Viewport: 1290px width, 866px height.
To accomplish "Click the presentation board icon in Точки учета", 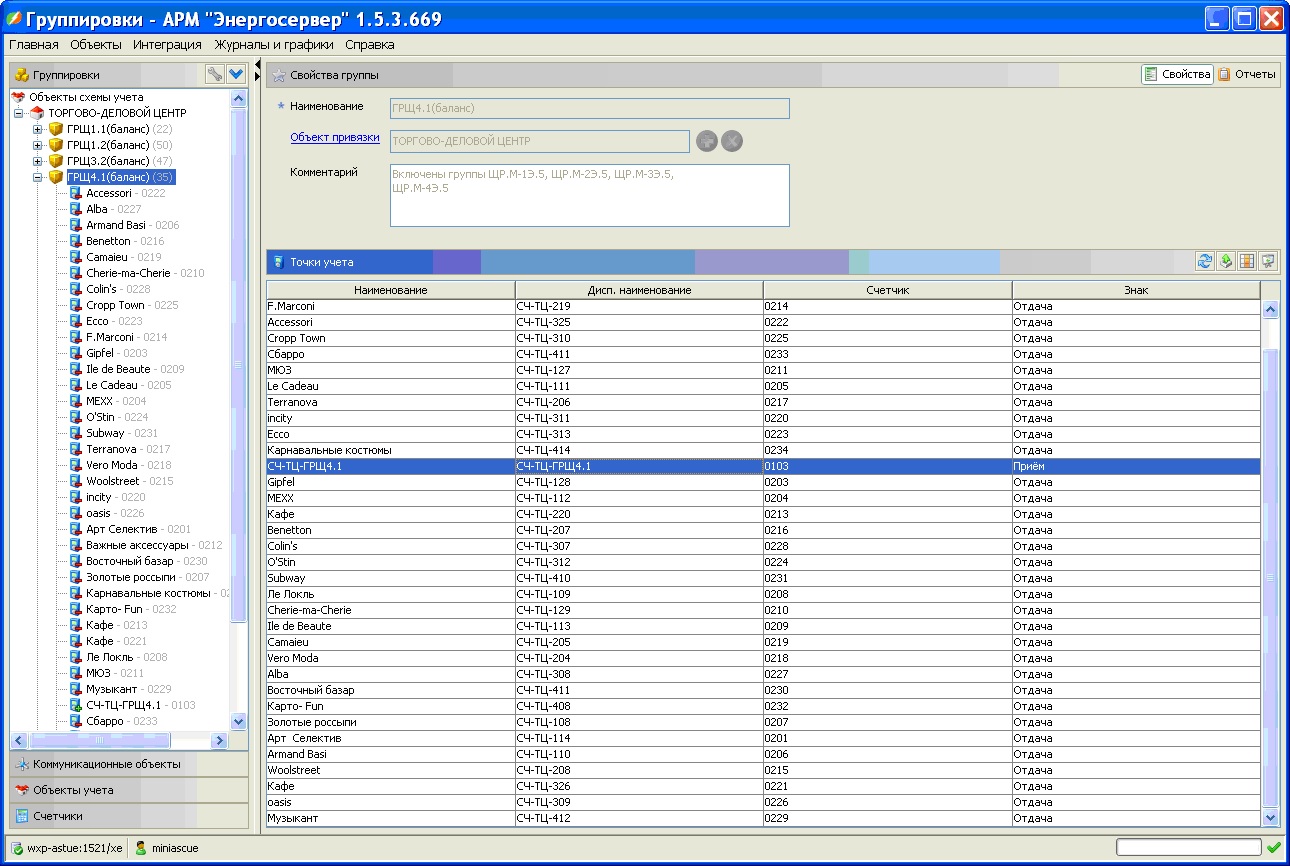I will click(1268, 261).
